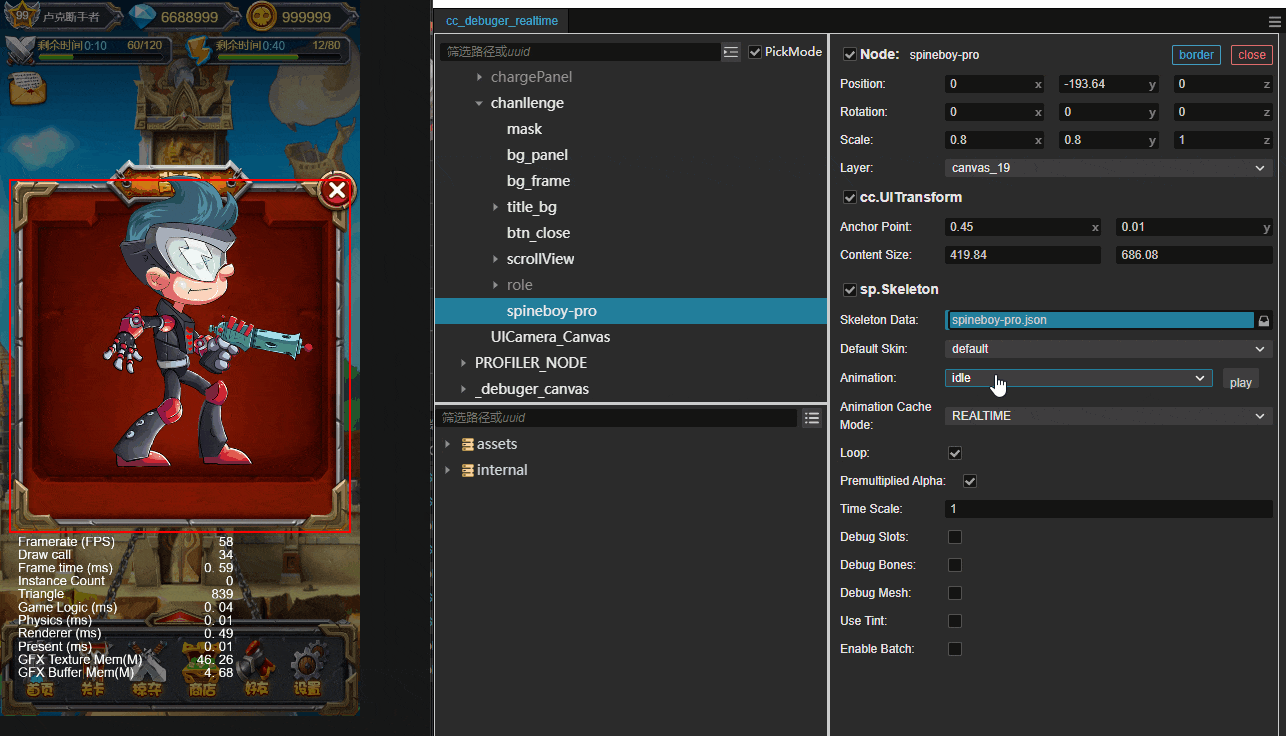This screenshot has width=1286, height=736.
Task: Click the node filter search field
Action: pyautogui.click(x=580, y=52)
